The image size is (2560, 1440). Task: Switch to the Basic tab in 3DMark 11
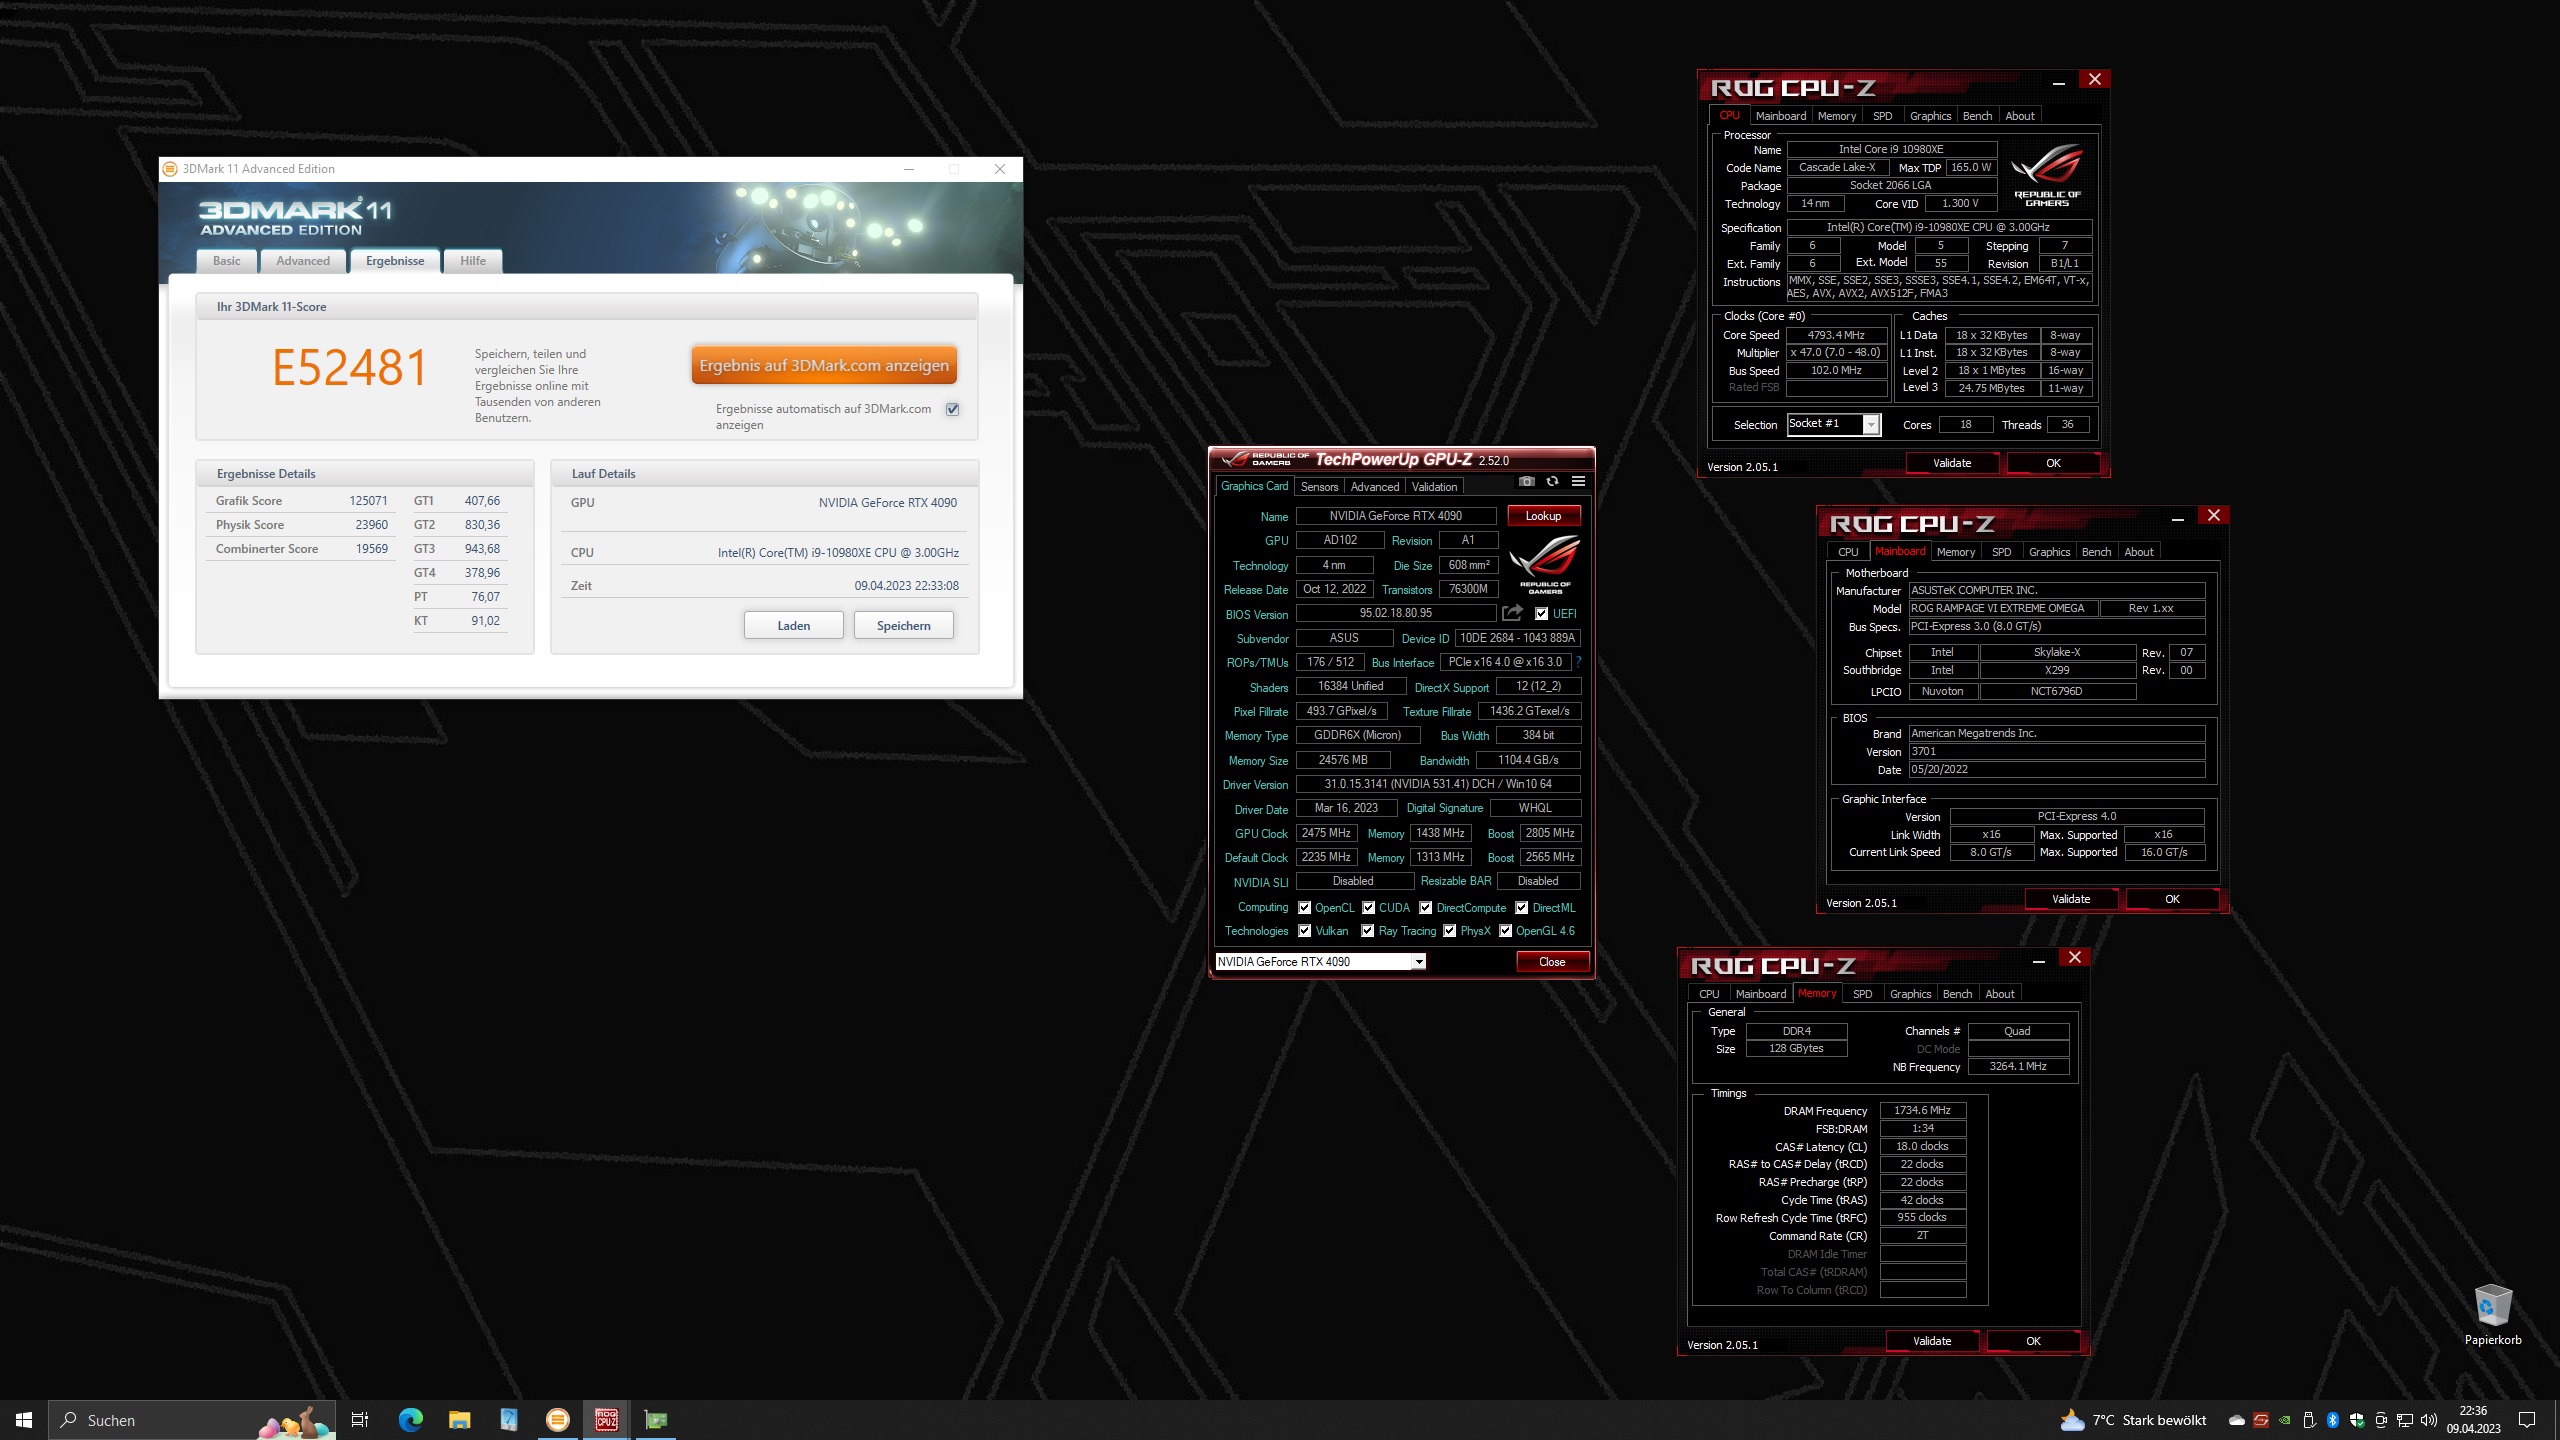click(x=226, y=261)
